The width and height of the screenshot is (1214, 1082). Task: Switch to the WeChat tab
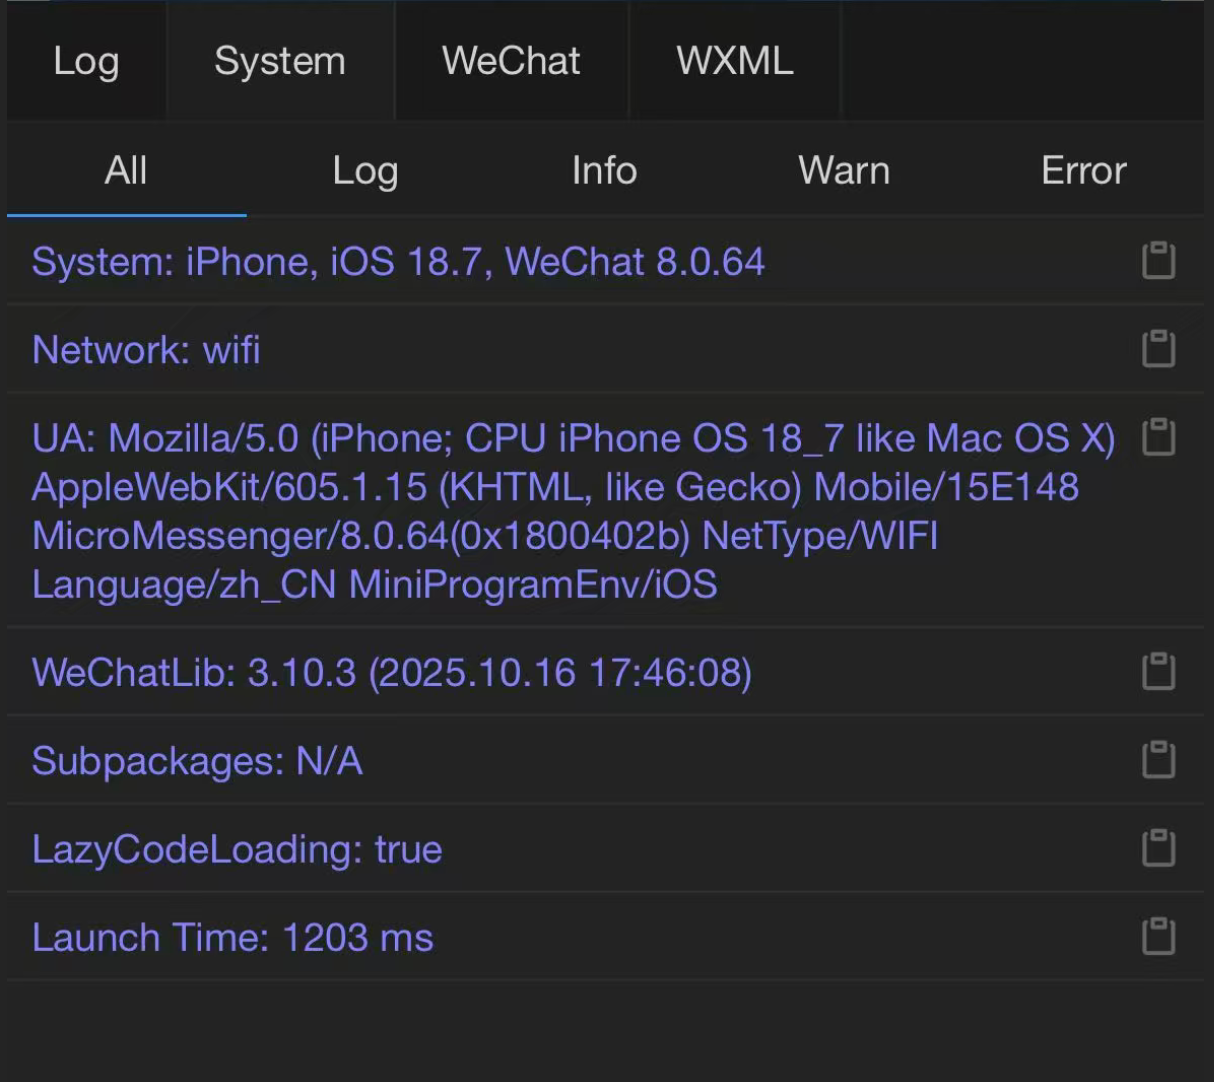511,61
